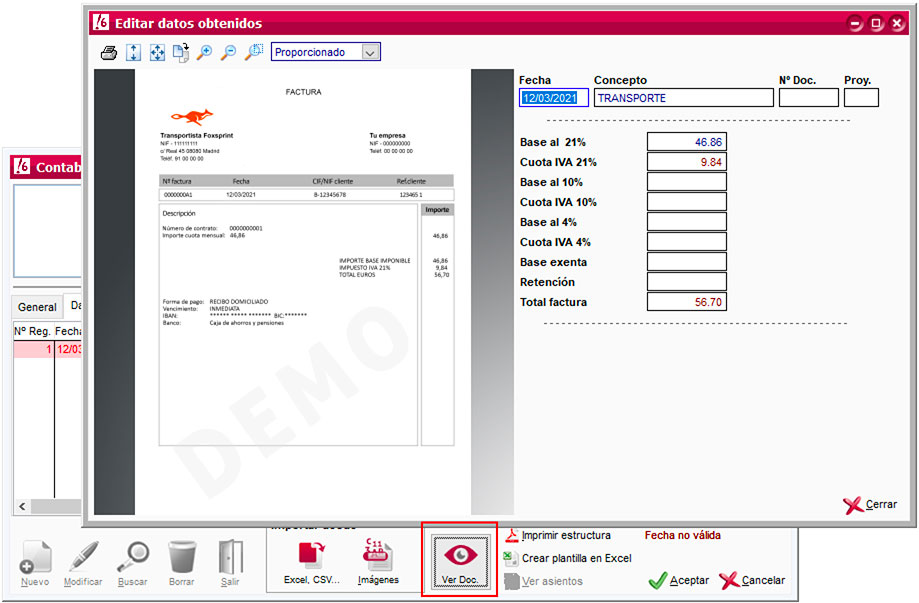The height and width of the screenshot is (603, 919).
Task: Click the zoom to selection magnifier icon
Action: click(254, 52)
